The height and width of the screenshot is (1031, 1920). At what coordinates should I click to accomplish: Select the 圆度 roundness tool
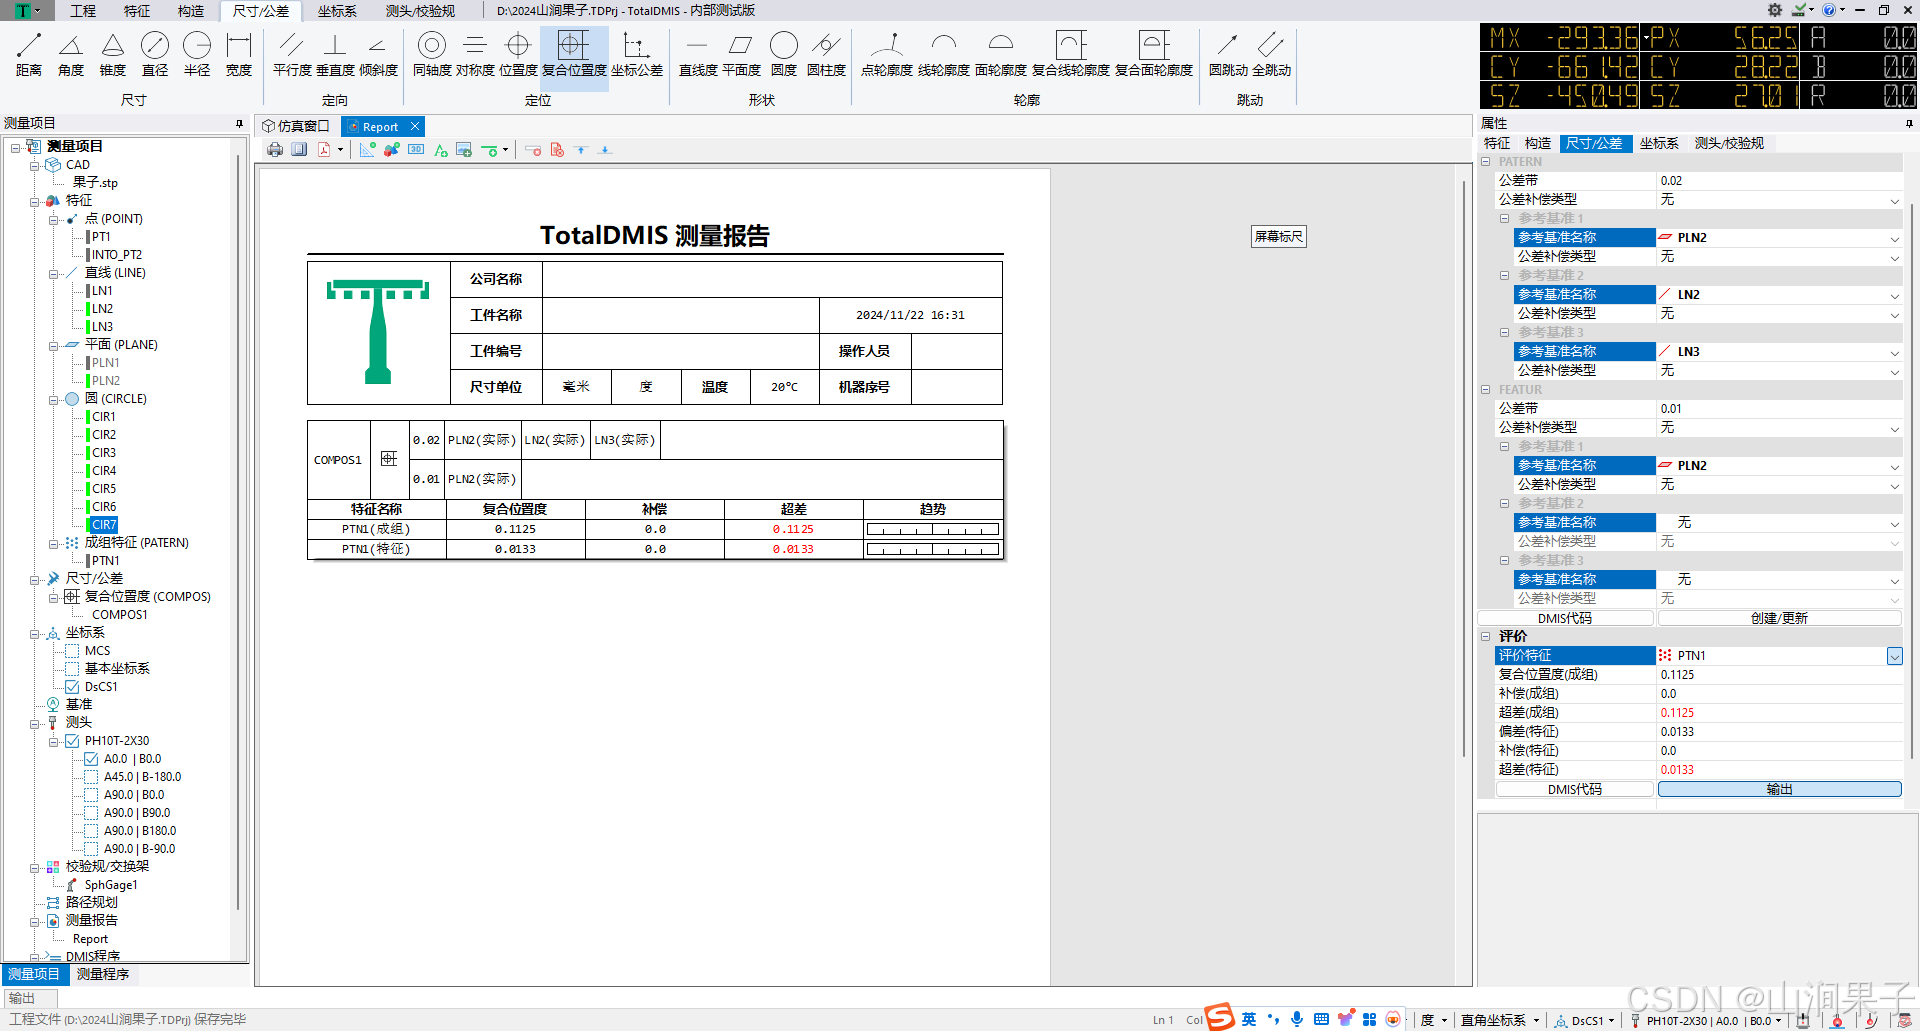[x=784, y=54]
